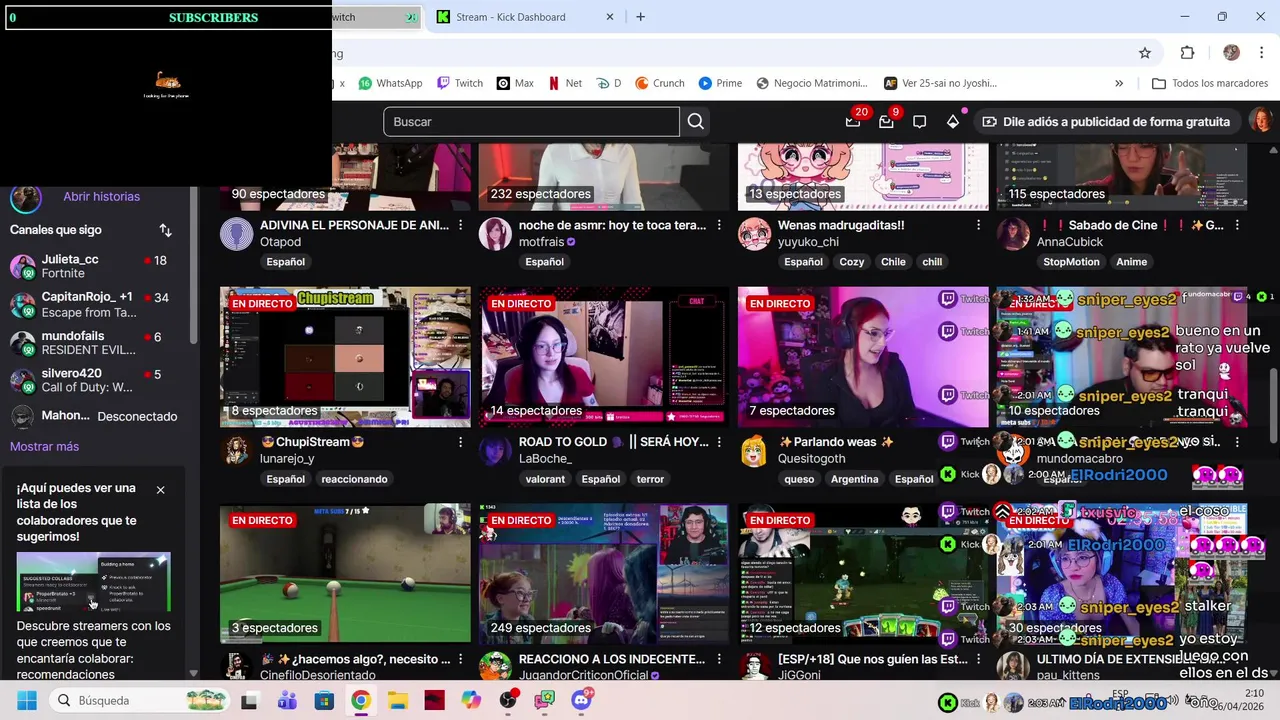Open the Crunch bookmark
Viewport: 1280px width, 720px height.
click(660, 84)
